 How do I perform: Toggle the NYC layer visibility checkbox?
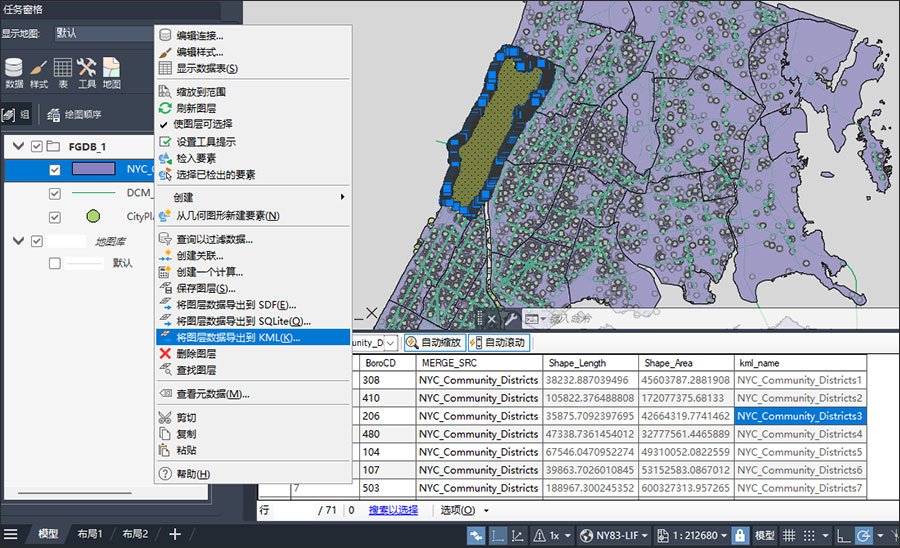55,170
